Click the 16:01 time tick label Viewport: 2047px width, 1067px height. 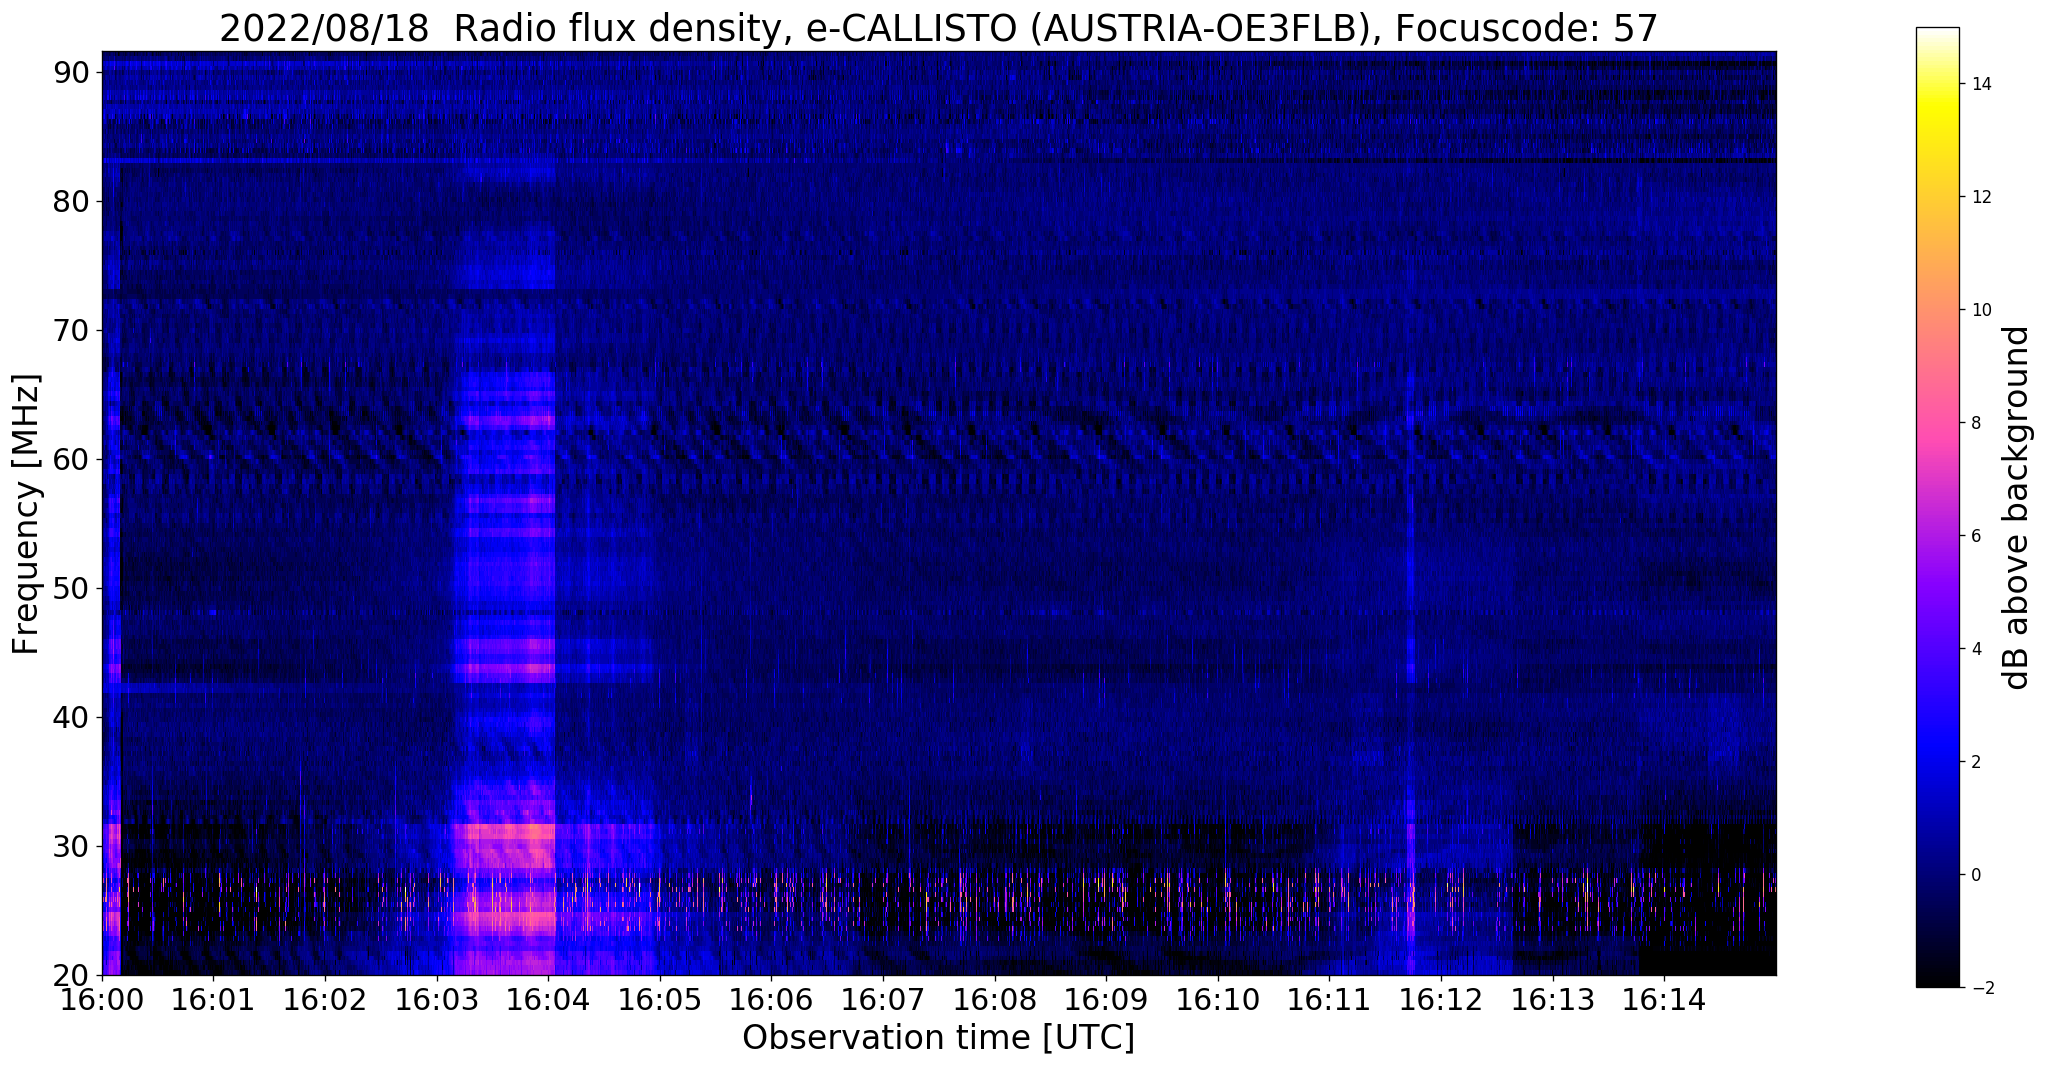coord(213,1000)
